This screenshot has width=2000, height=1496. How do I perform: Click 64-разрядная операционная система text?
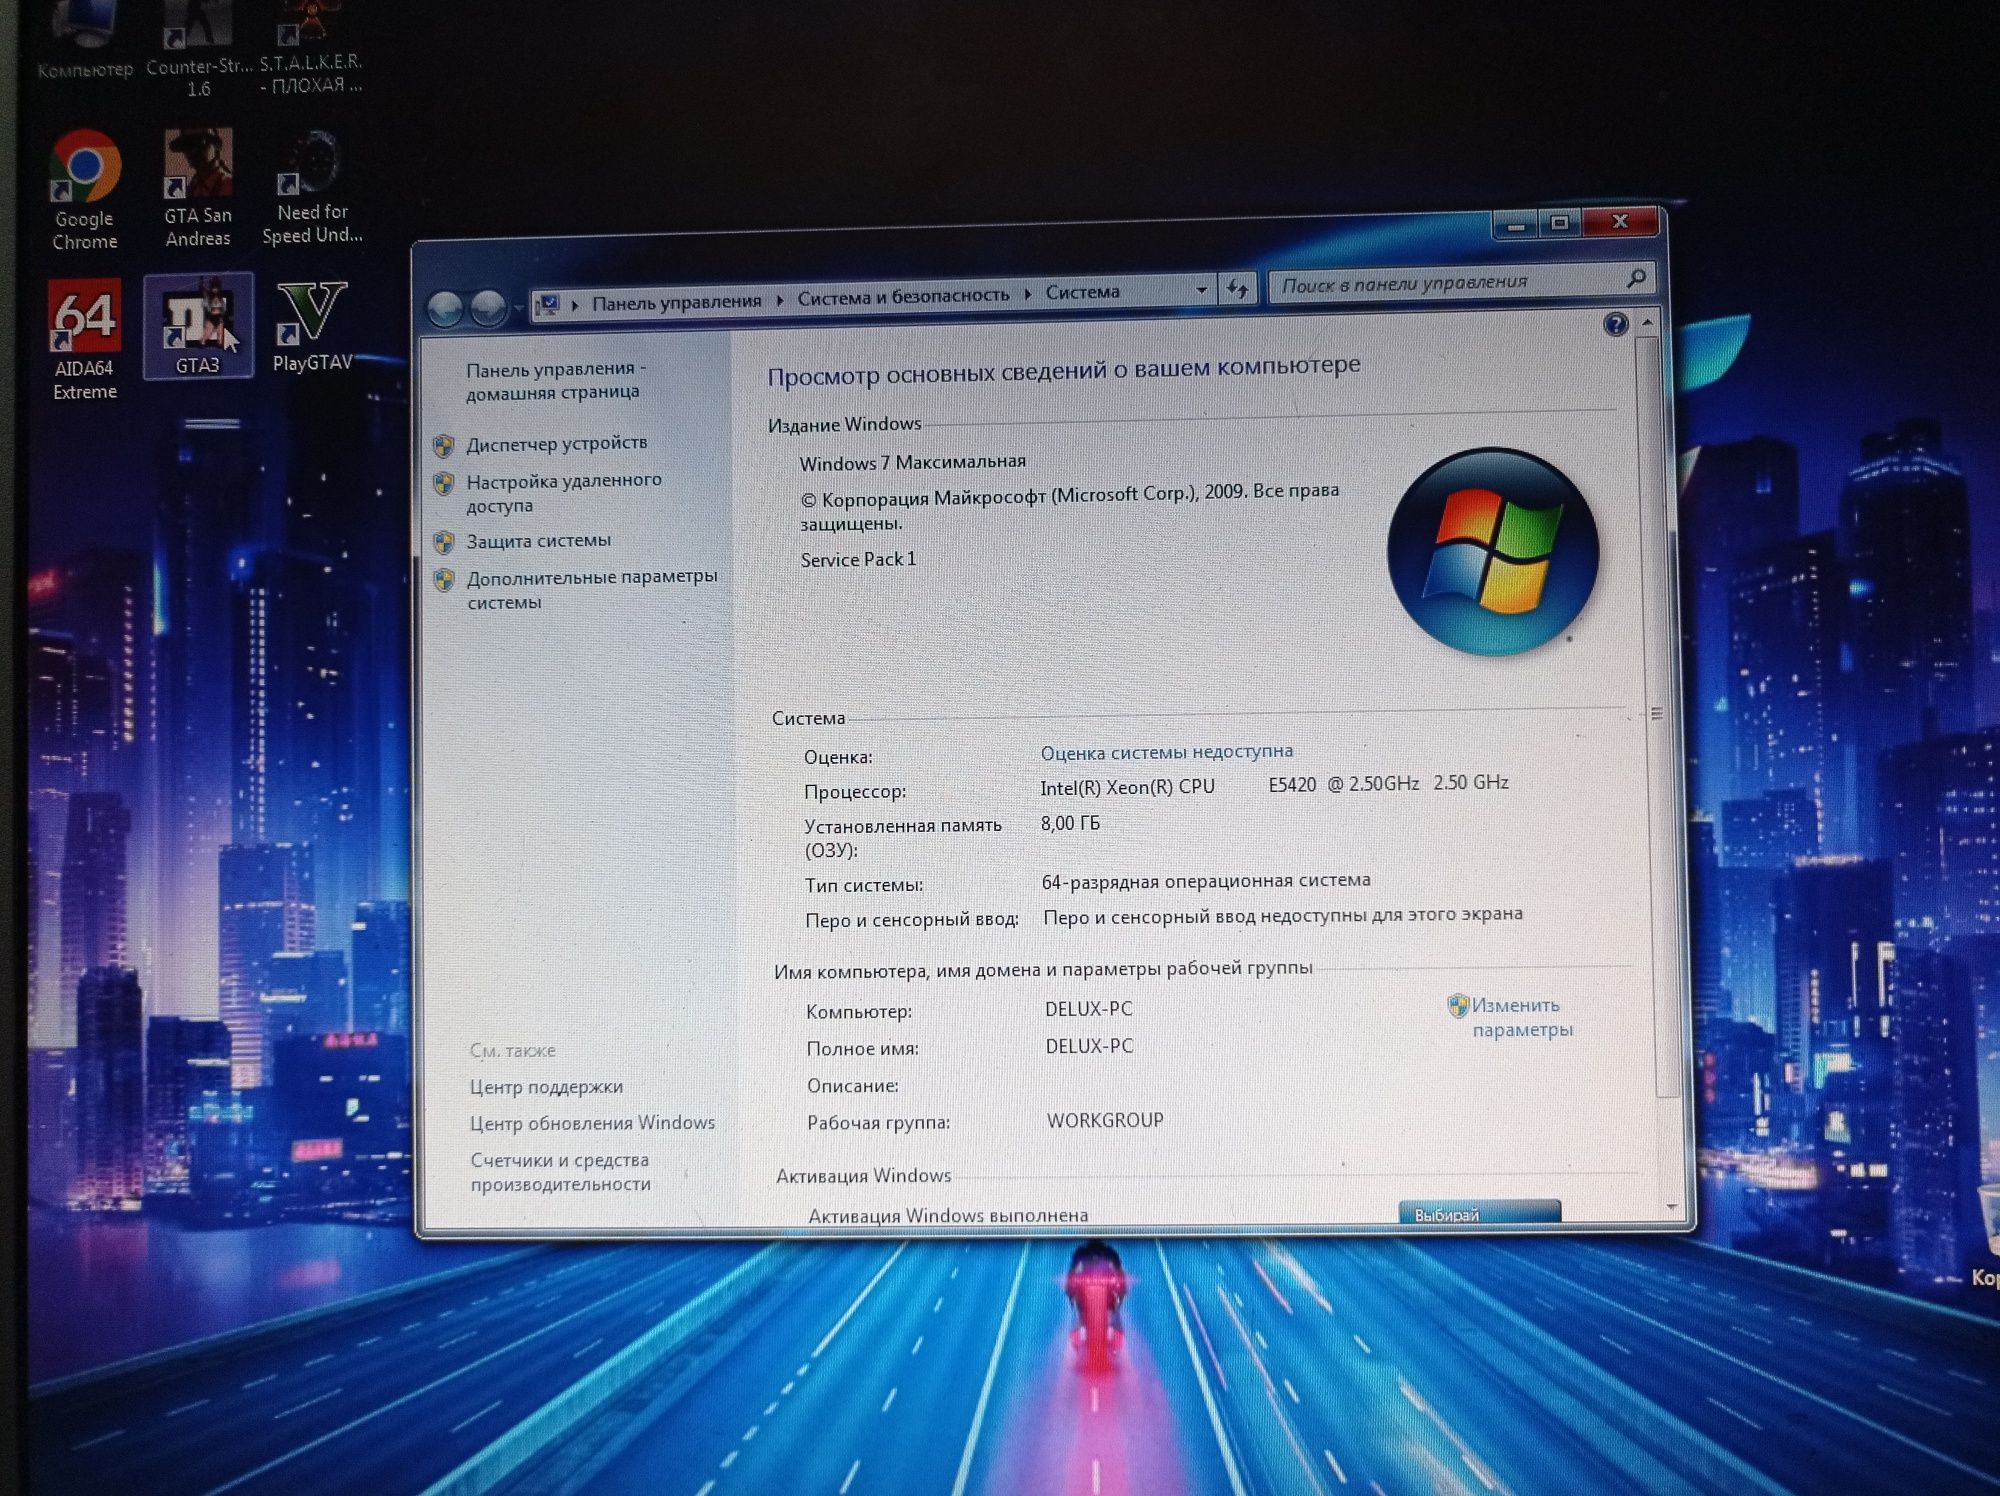pyautogui.click(x=1206, y=881)
